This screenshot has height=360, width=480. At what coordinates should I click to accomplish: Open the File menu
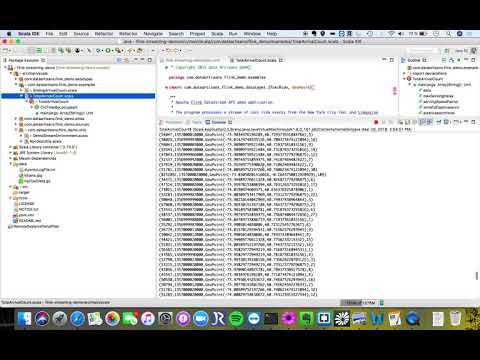click(x=49, y=34)
